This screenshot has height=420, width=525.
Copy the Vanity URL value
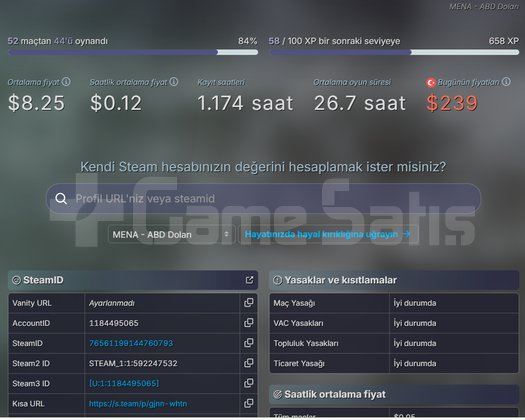pos(248,303)
